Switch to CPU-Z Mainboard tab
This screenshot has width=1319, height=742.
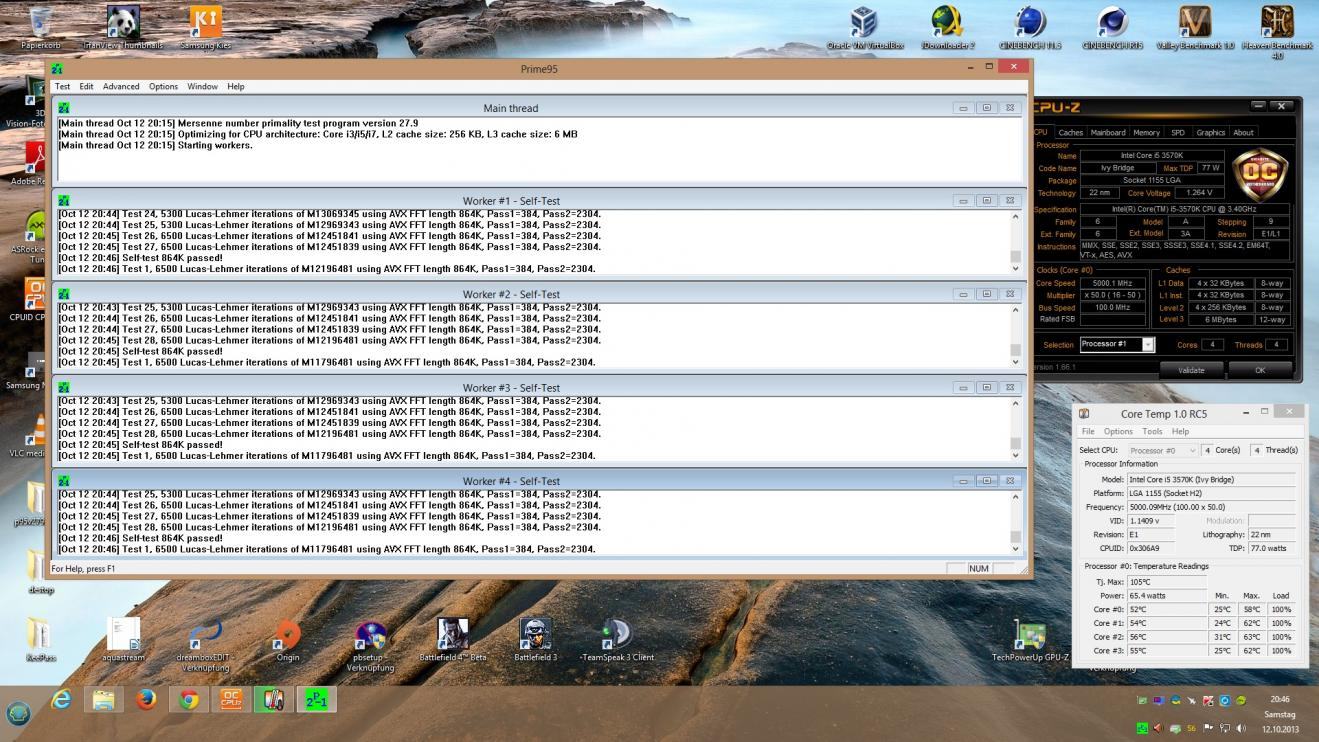[x=1108, y=132]
